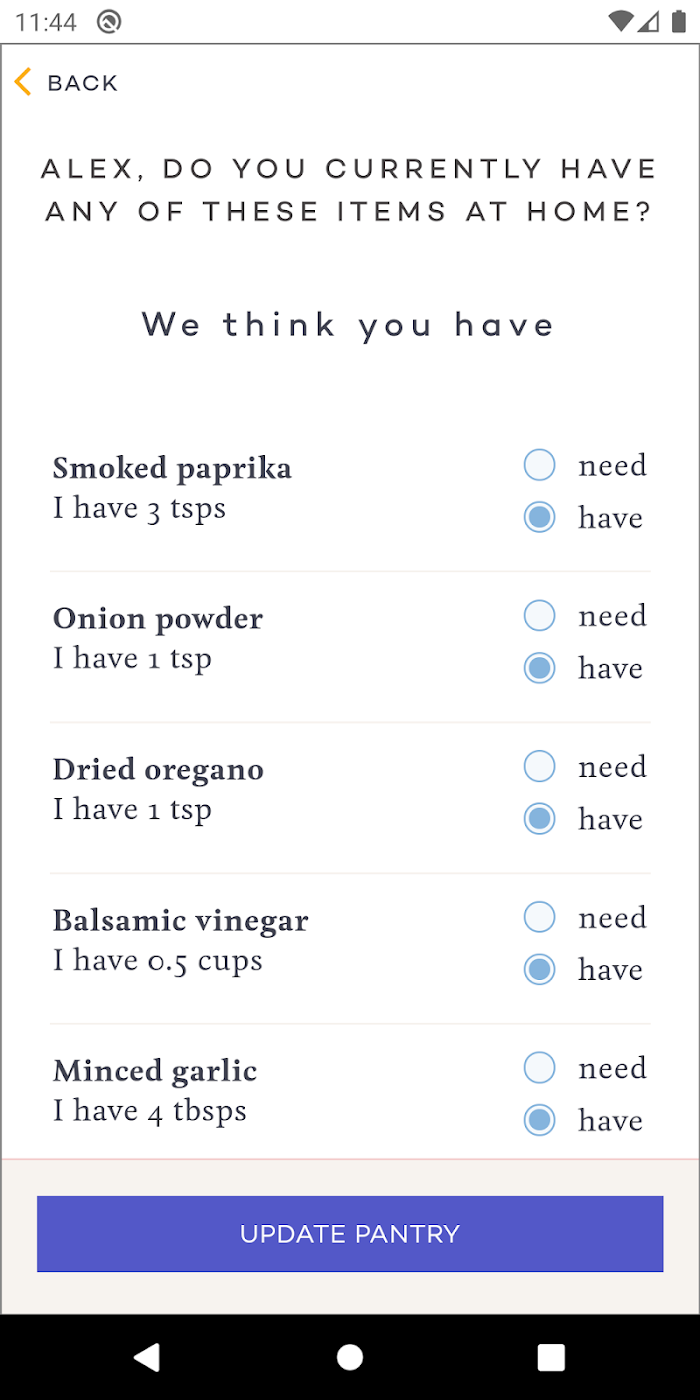700x1400 pixels.
Task: Choose 'have' for Minced garlic
Action: coord(539,1120)
